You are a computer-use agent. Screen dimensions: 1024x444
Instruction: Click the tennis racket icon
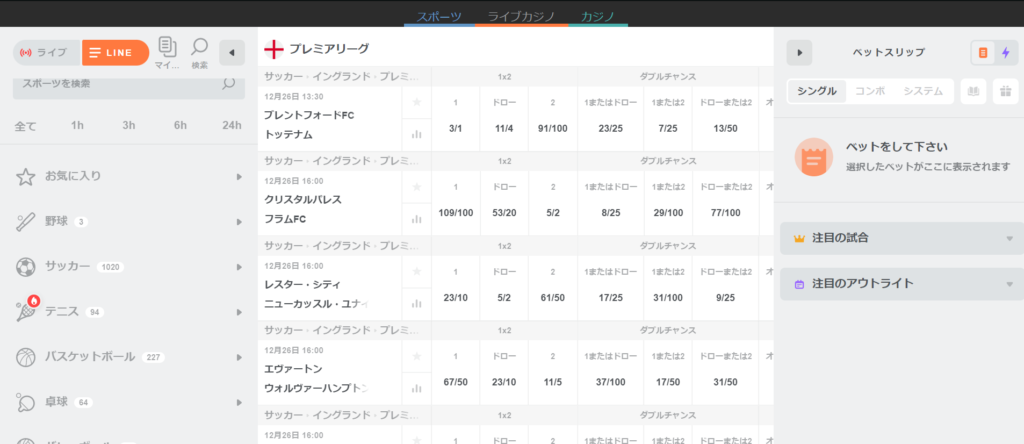[25, 312]
